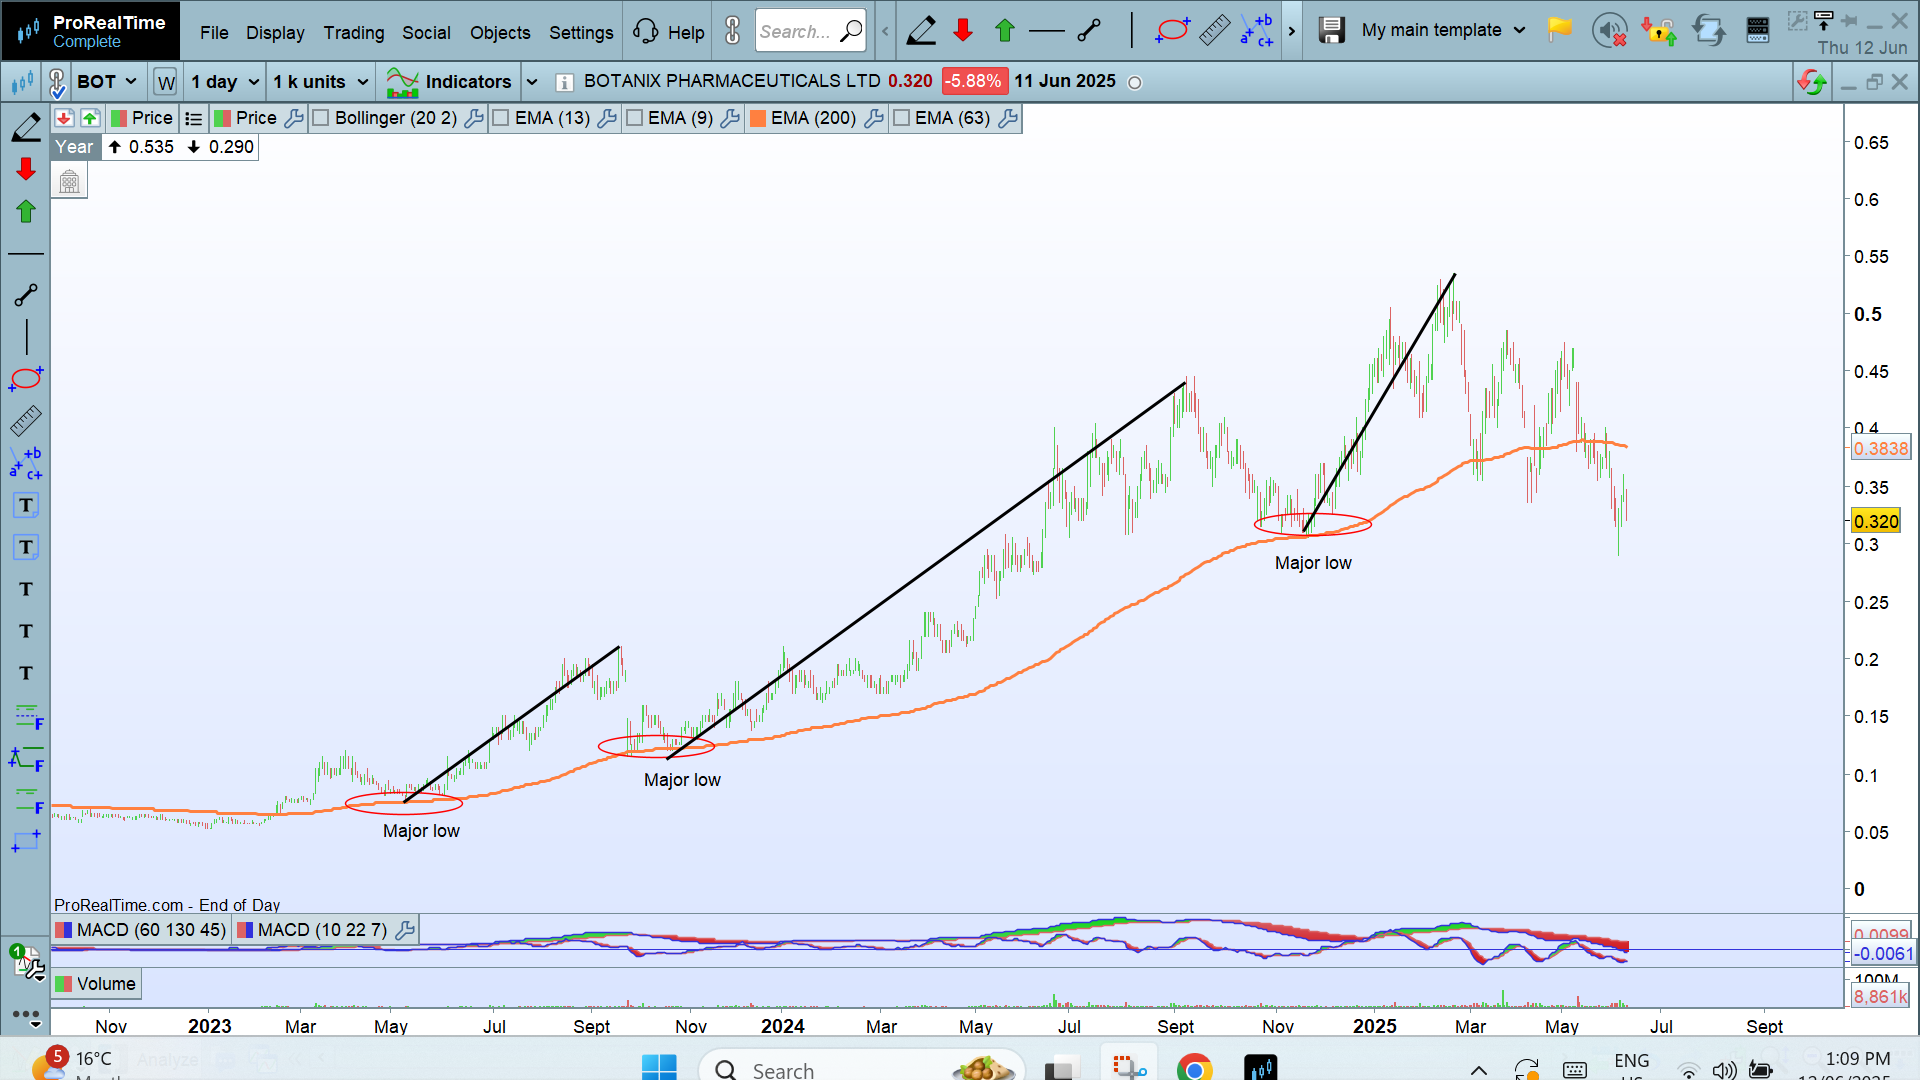Open MACD (10 22 7) settings wrench
1920x1080 pixels.
(x=404, y=930)
